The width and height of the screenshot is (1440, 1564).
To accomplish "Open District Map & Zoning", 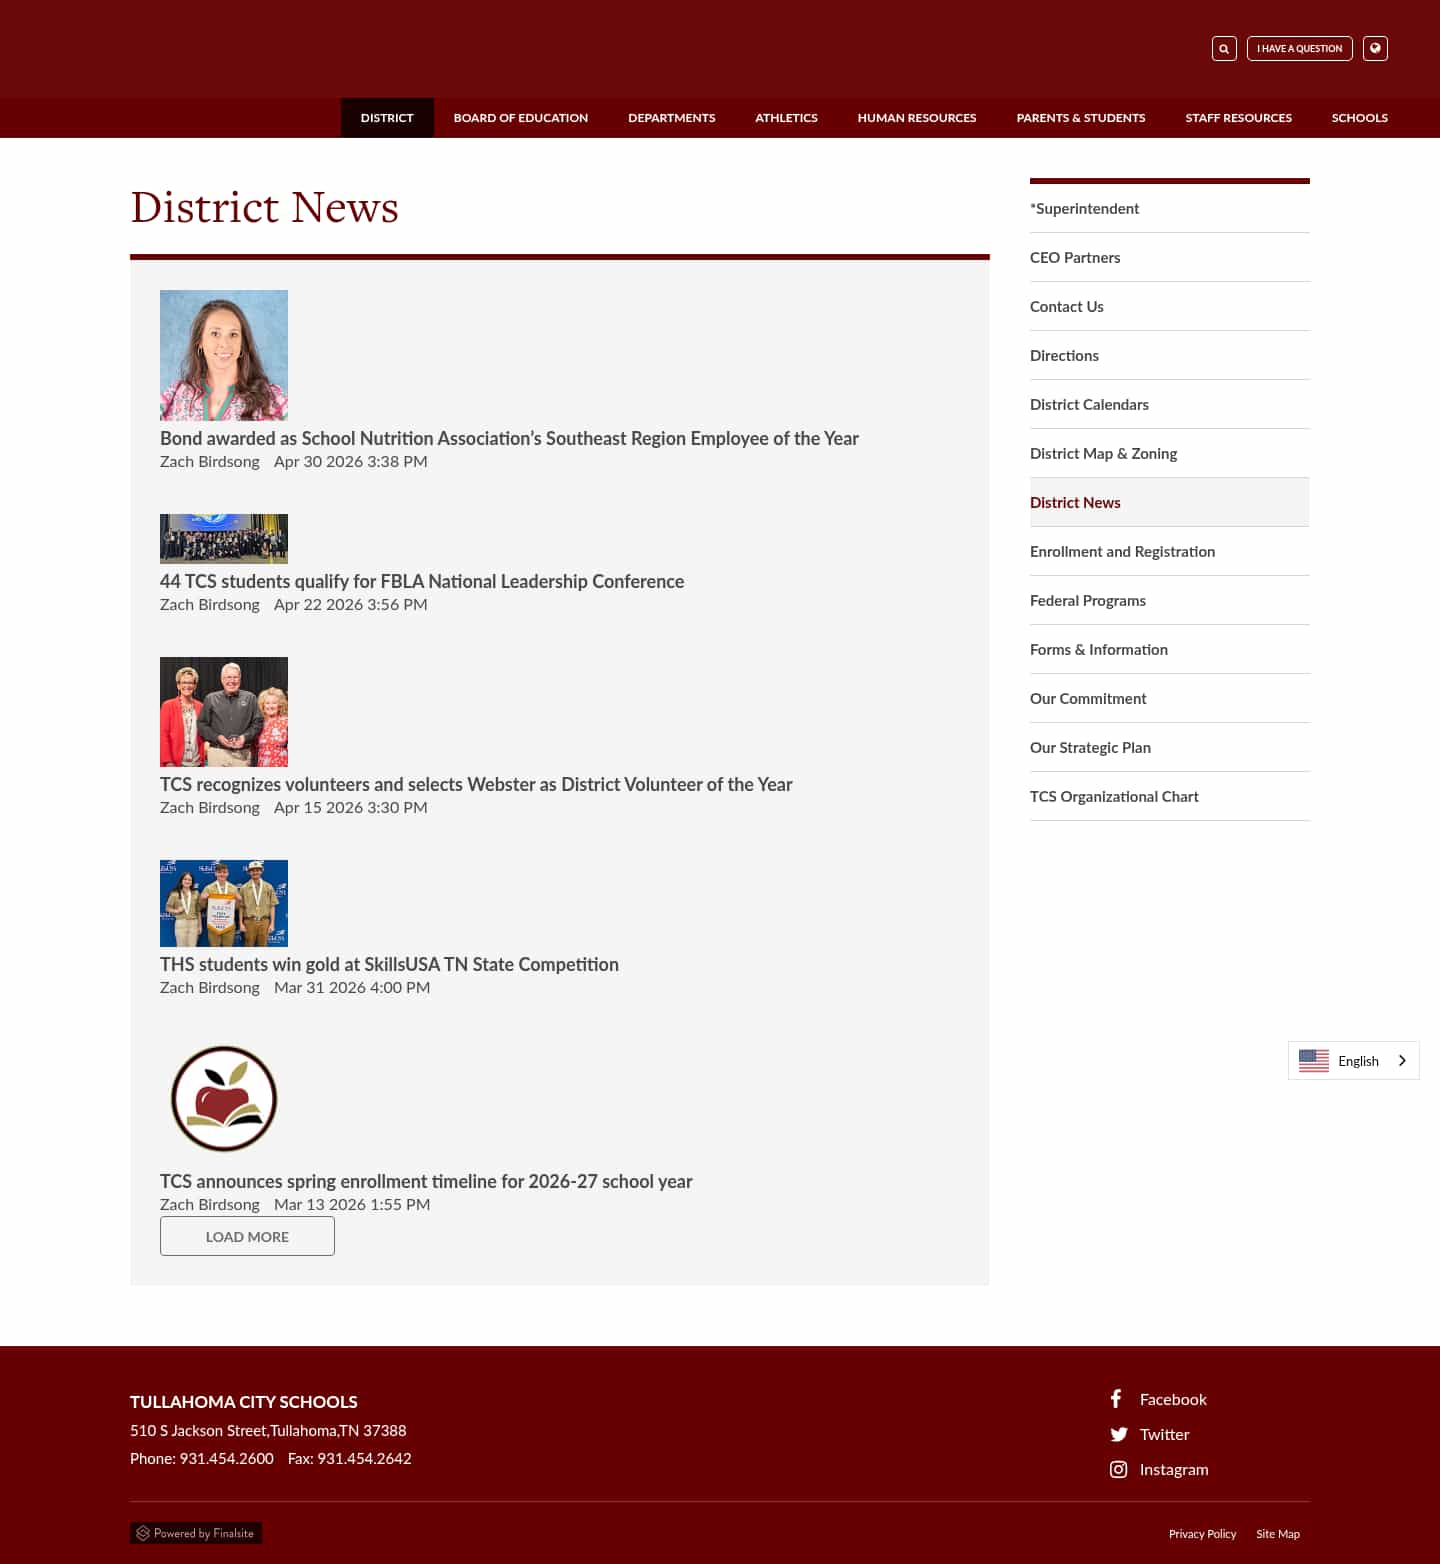I will 1170,453.
